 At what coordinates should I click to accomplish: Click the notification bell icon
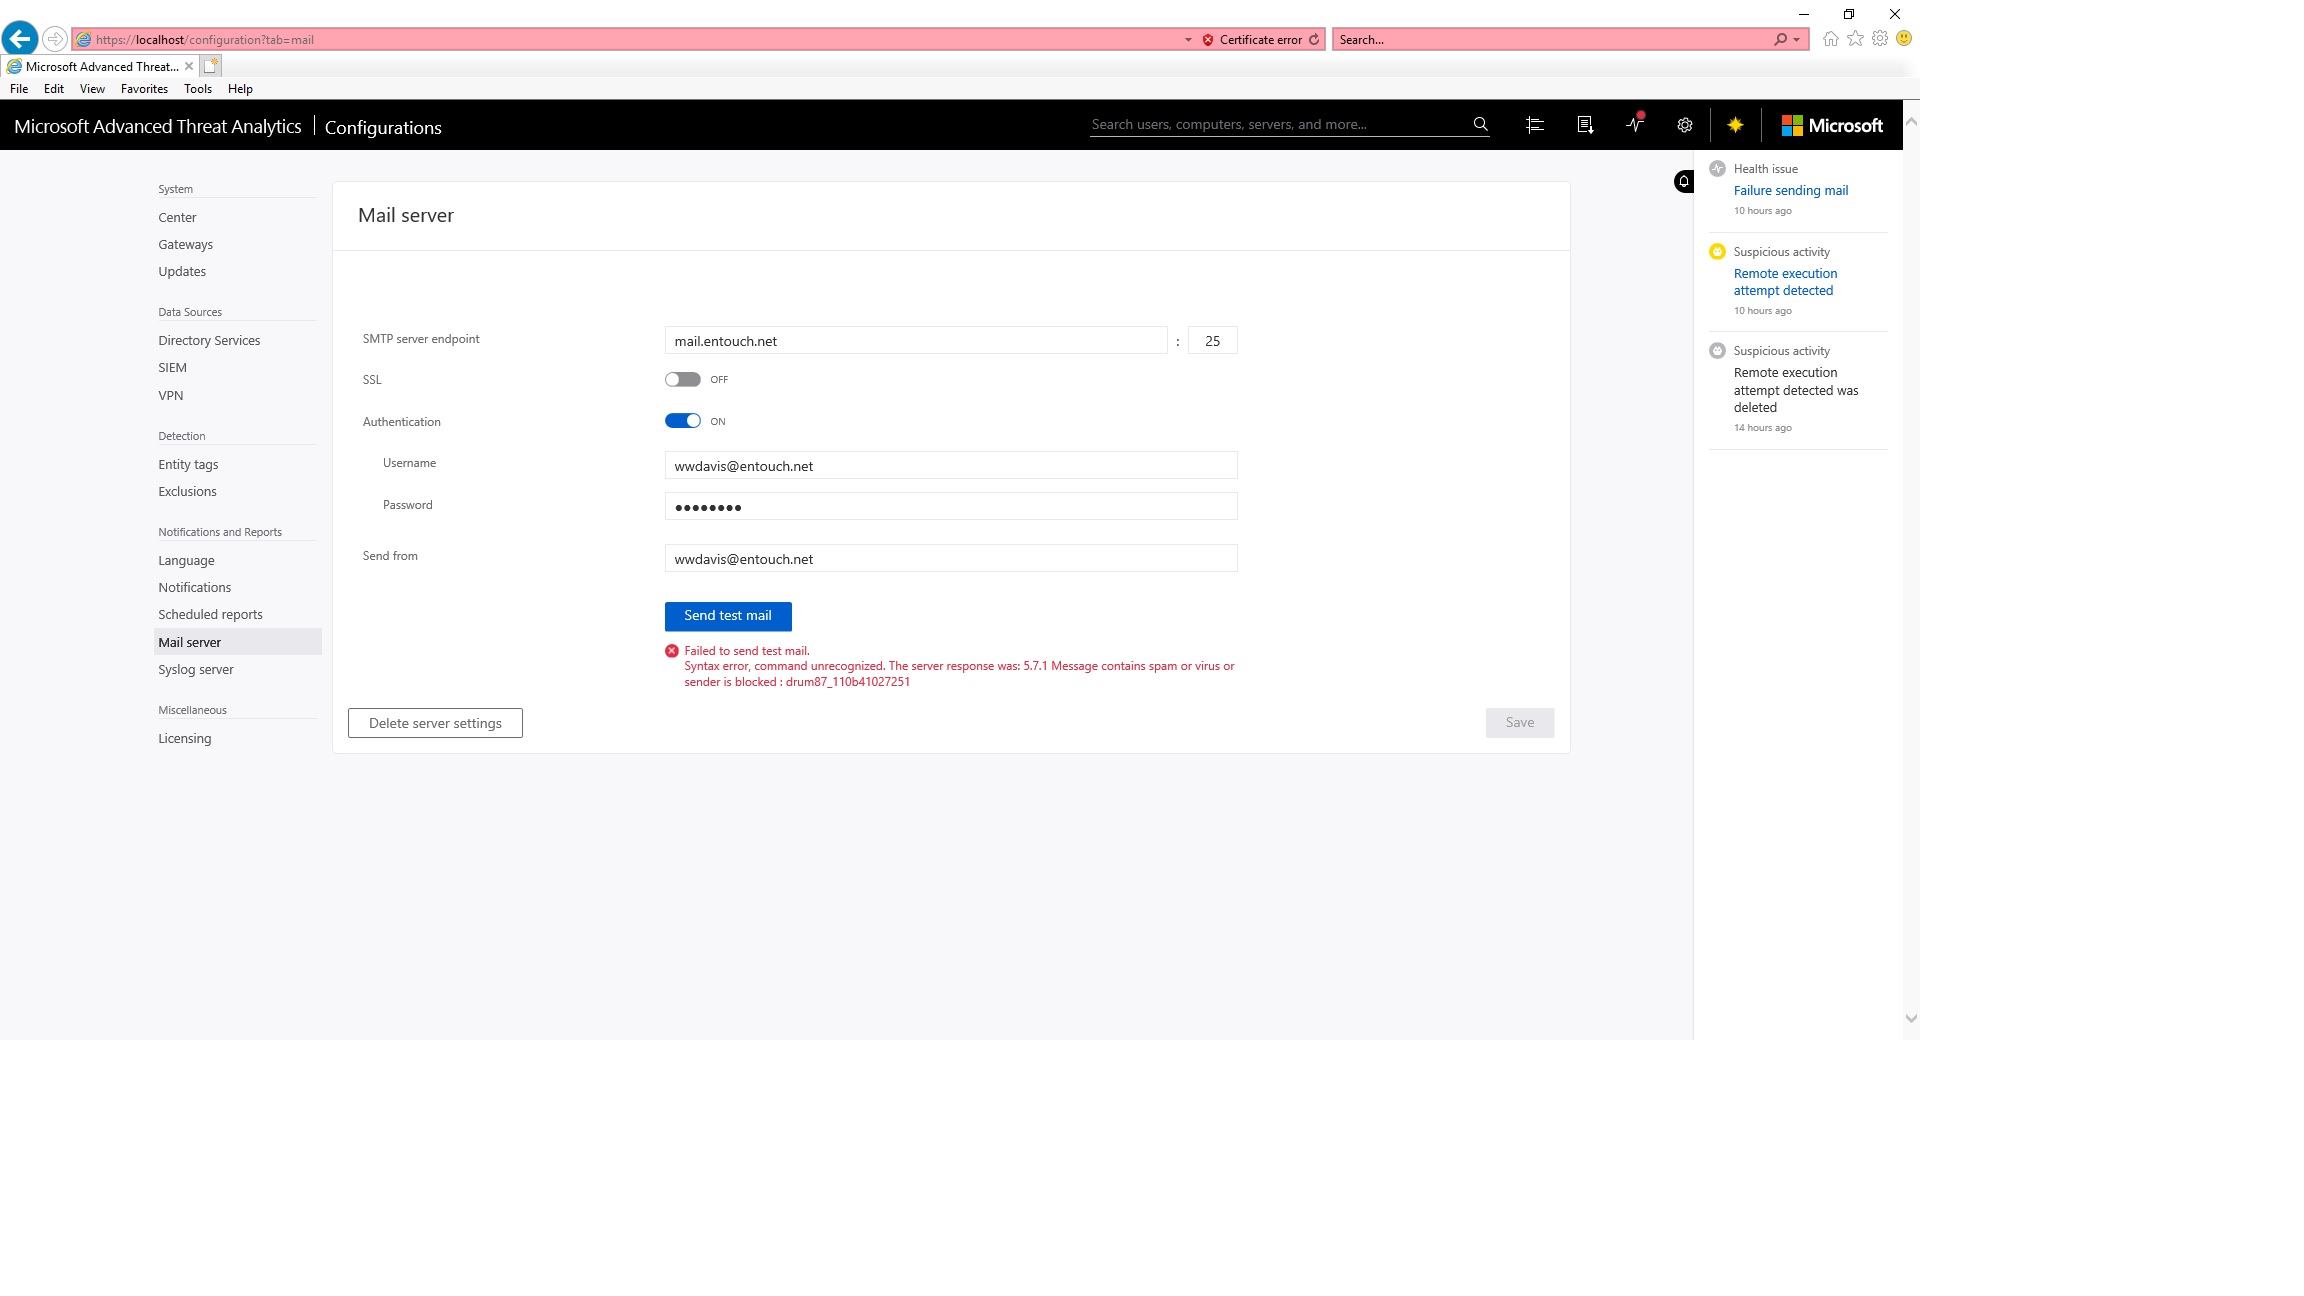click(1684, 182)
